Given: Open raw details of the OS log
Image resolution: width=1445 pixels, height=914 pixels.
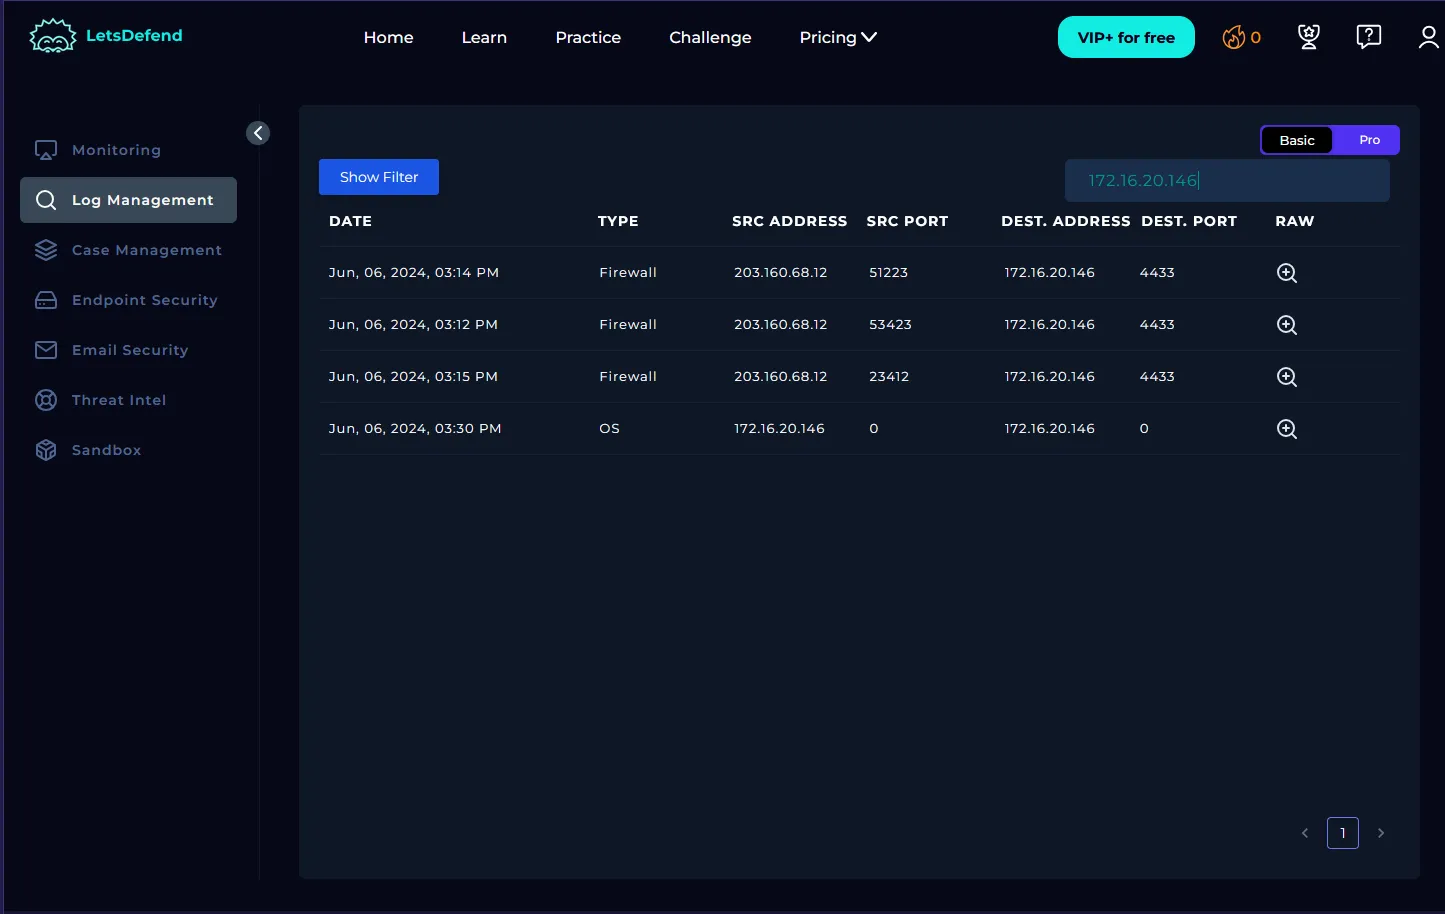Looking at the screenshot, I should click(x=1287, y=429).
